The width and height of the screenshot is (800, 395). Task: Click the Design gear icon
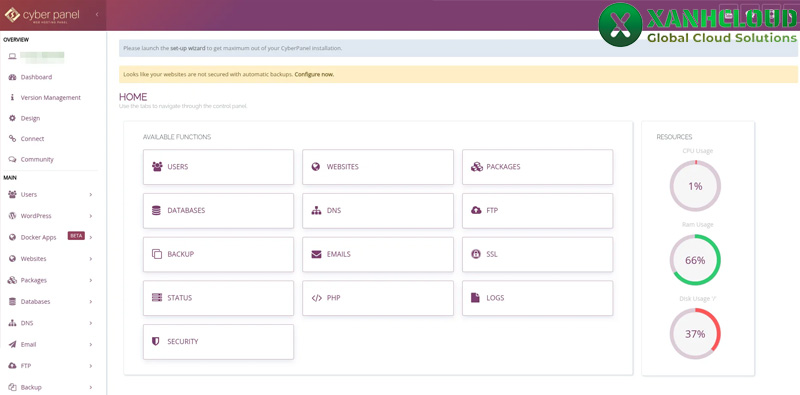coord(12,118)
